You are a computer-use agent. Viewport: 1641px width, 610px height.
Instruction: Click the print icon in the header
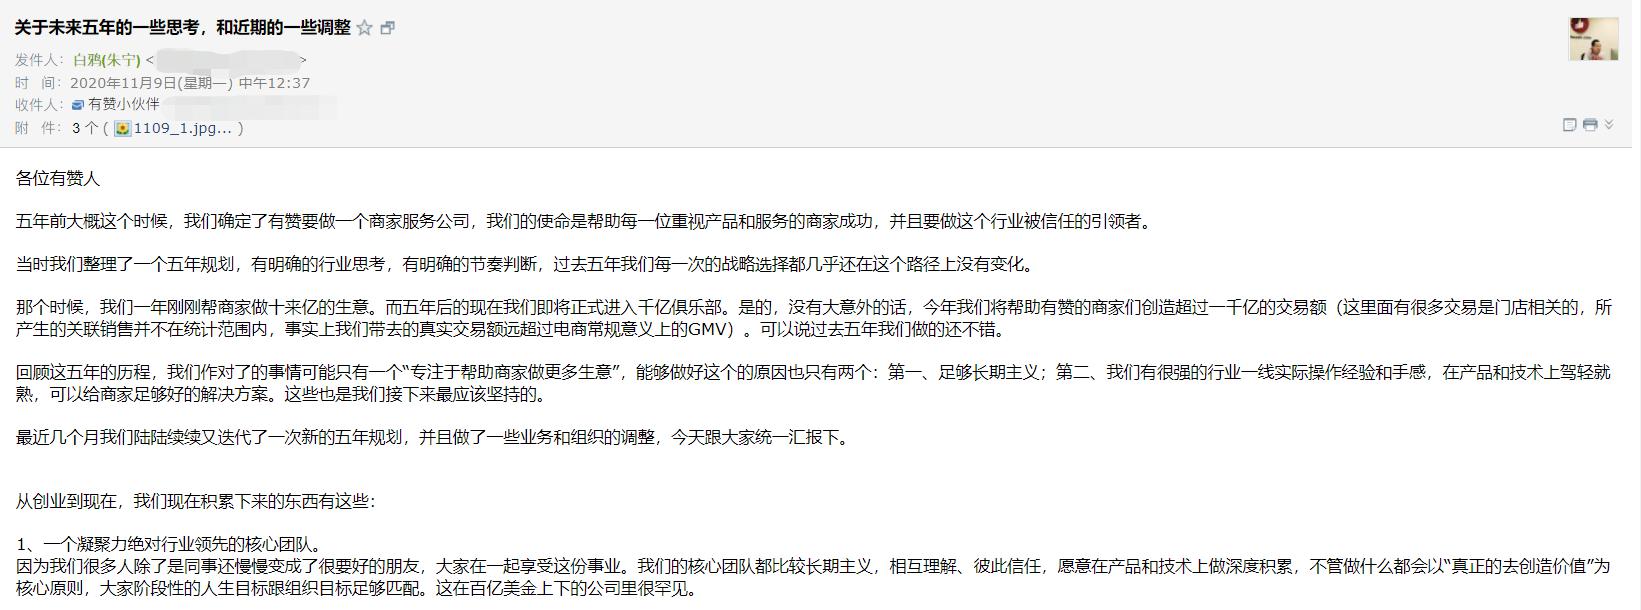[x=1590, y=125]
